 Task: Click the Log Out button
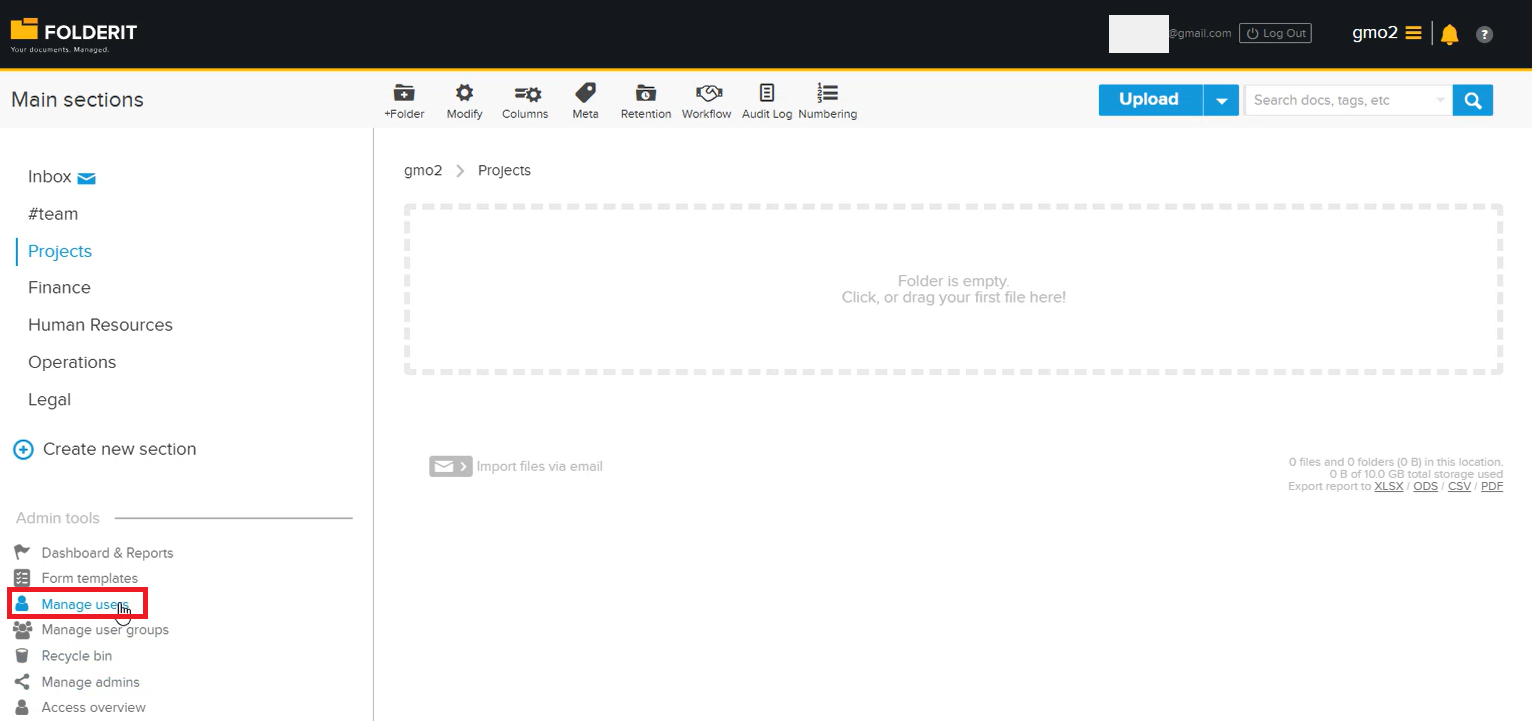tap(1275, 33)
